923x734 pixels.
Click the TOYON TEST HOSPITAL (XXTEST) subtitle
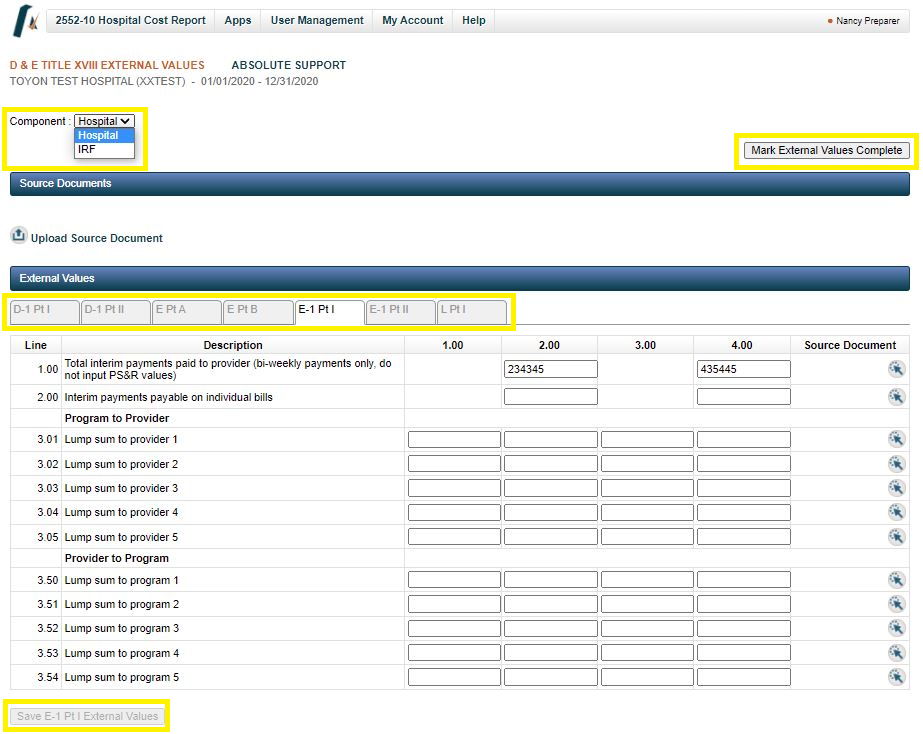(98, 81)
